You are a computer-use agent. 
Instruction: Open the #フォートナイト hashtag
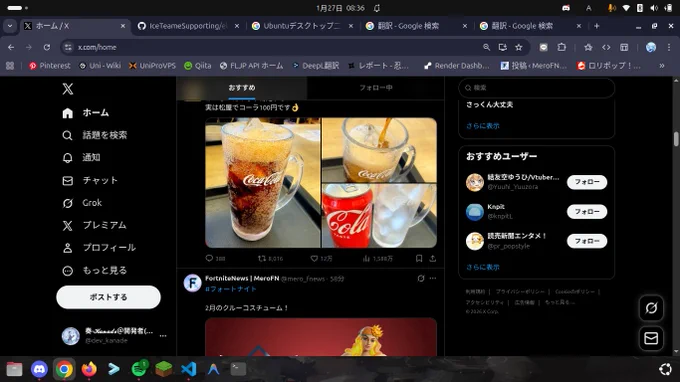231,289
